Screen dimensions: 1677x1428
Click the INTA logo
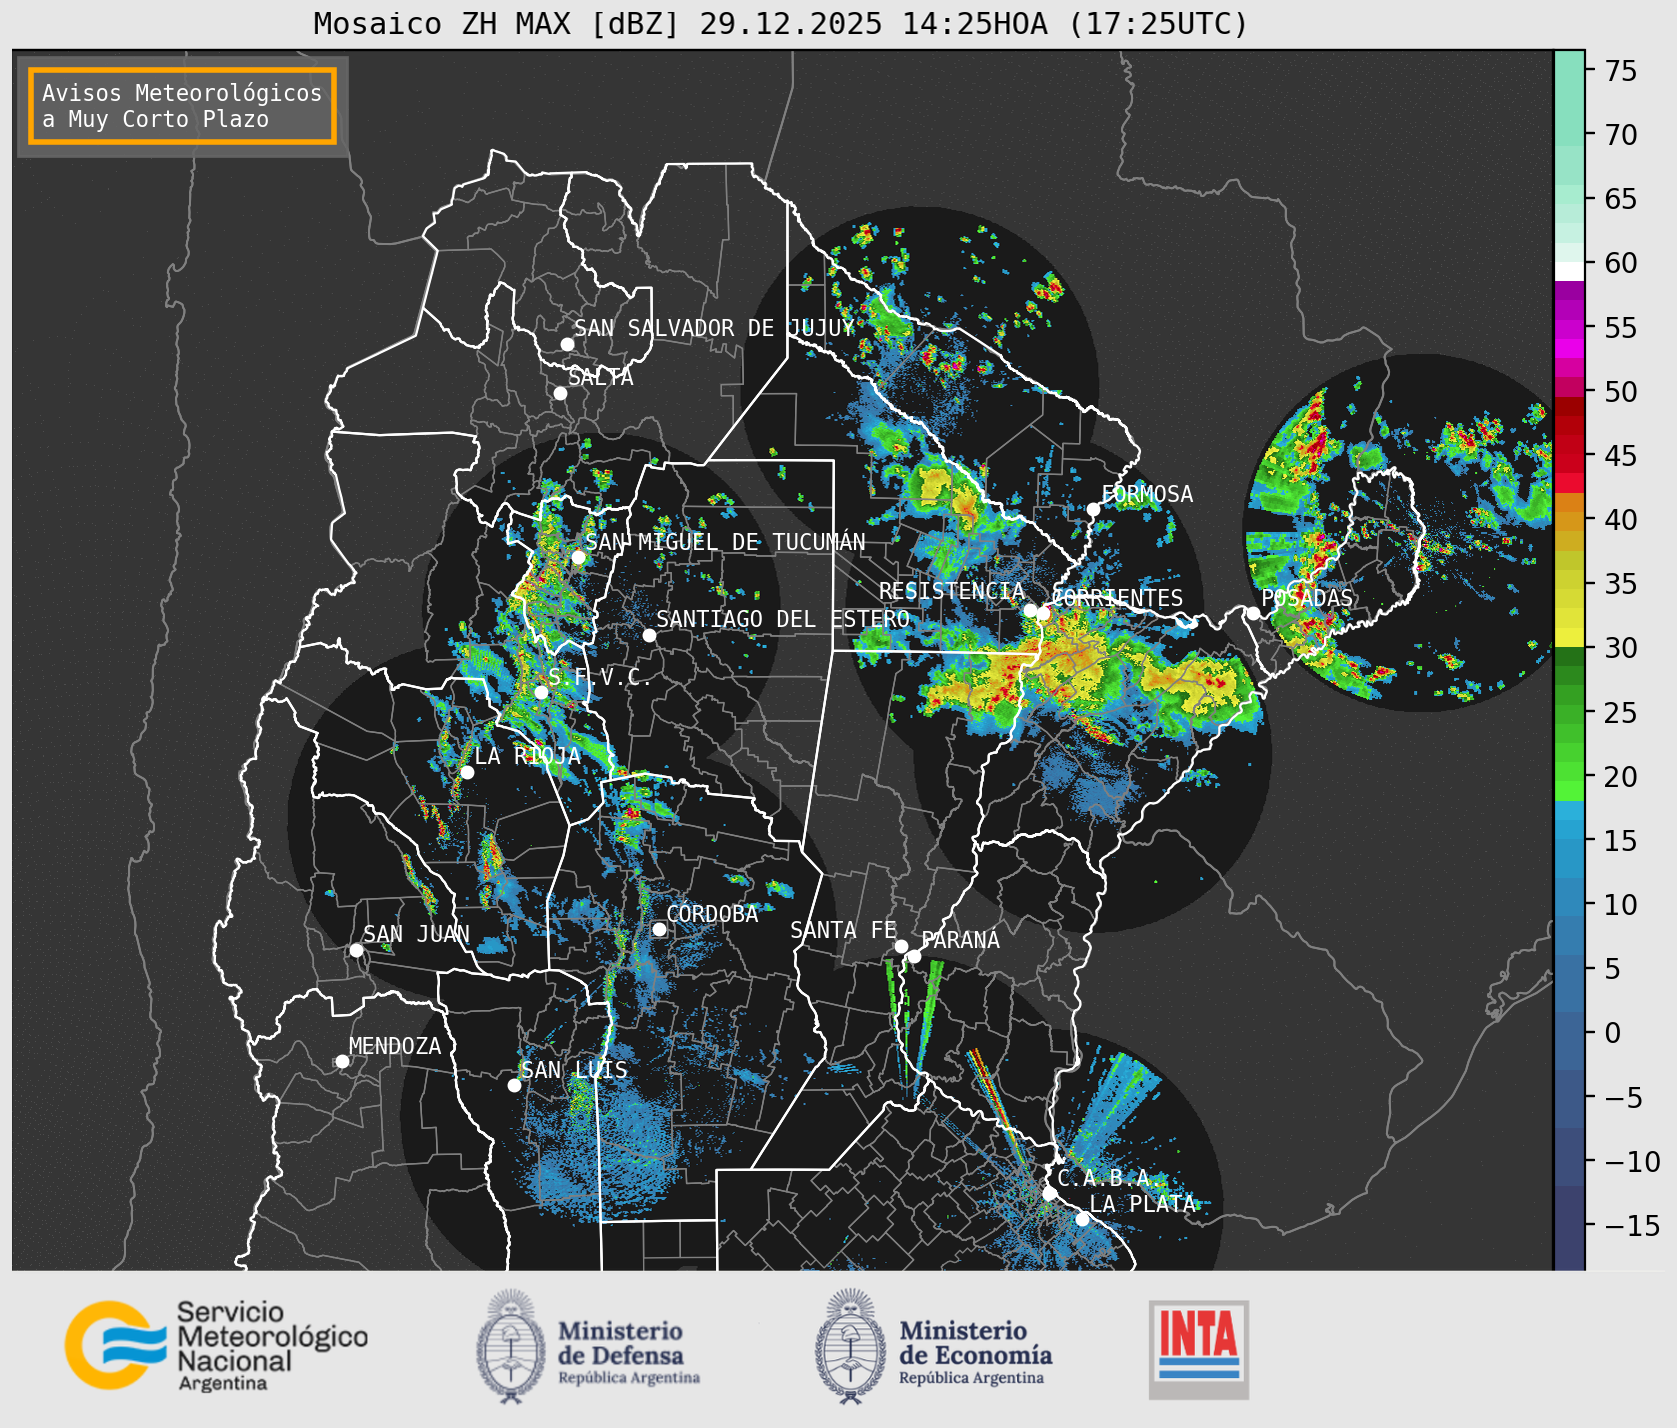[1198, 1349]
